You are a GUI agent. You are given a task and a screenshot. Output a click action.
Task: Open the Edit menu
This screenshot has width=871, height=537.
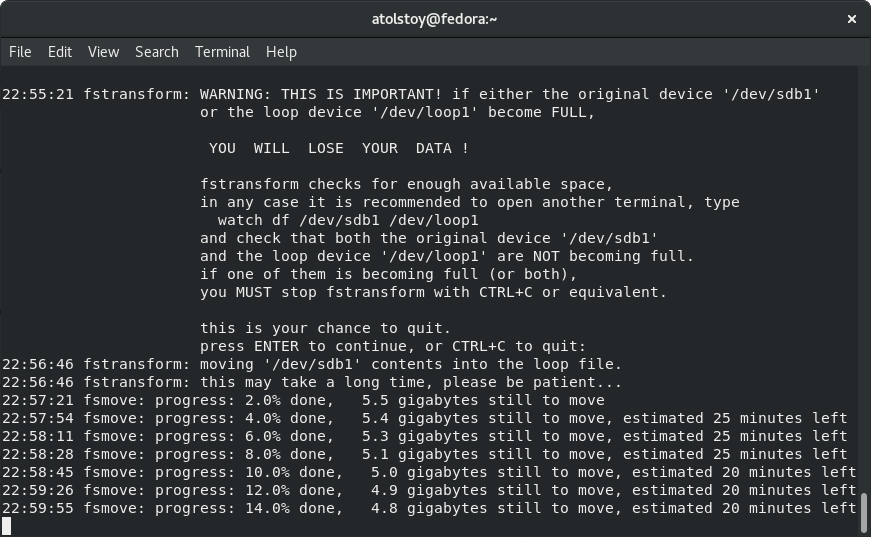(x=60, y=52)
